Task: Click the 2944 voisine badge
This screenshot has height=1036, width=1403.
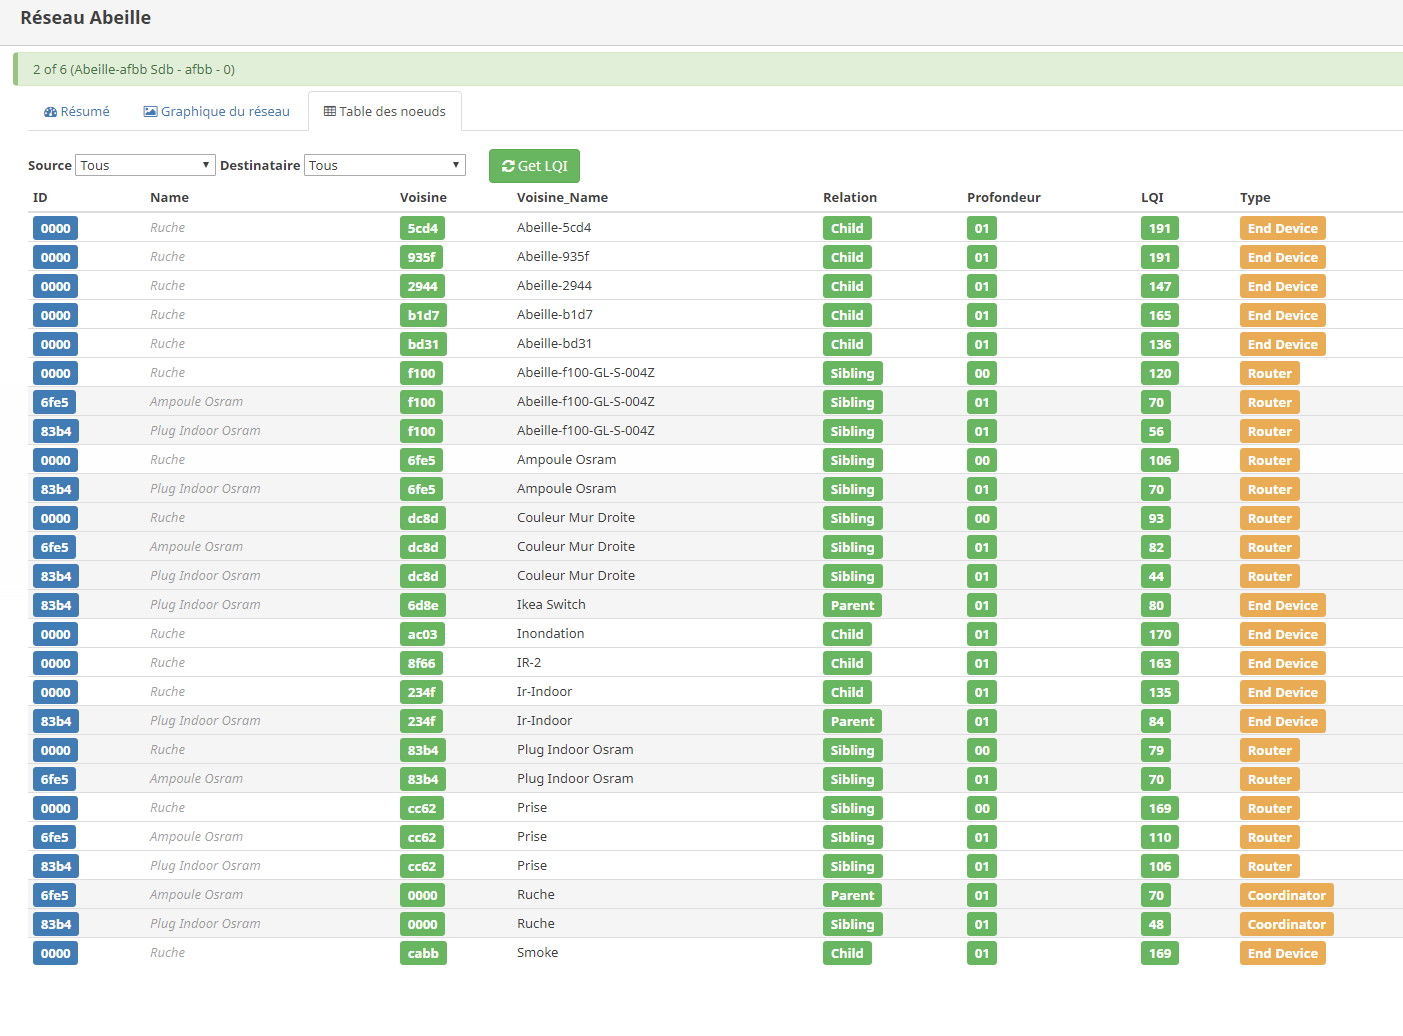Action: click(422, 286)
